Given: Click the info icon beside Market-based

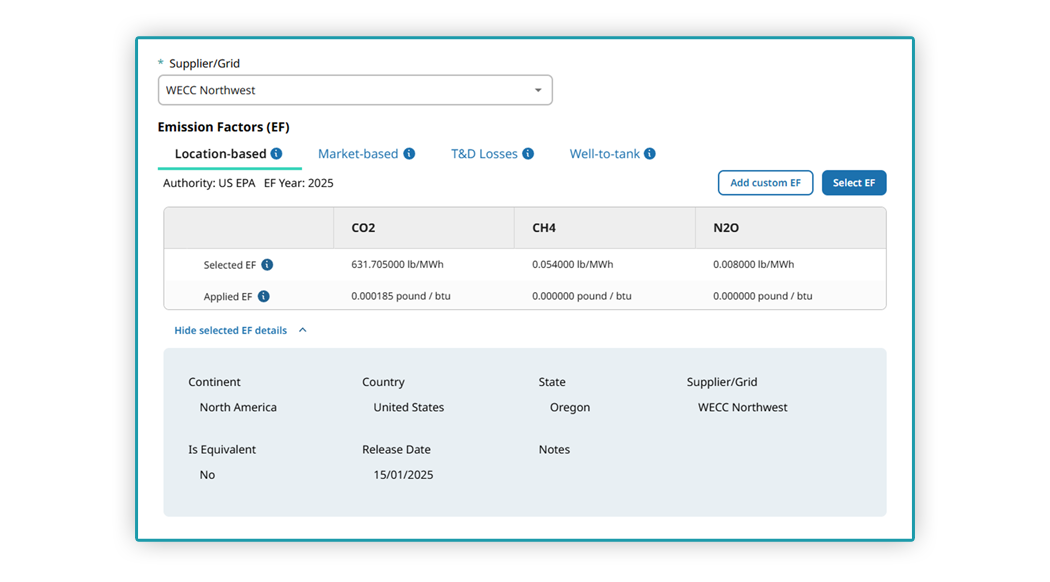Looking at the screenshot, I should pyautogui.click(x=409, y=154).
